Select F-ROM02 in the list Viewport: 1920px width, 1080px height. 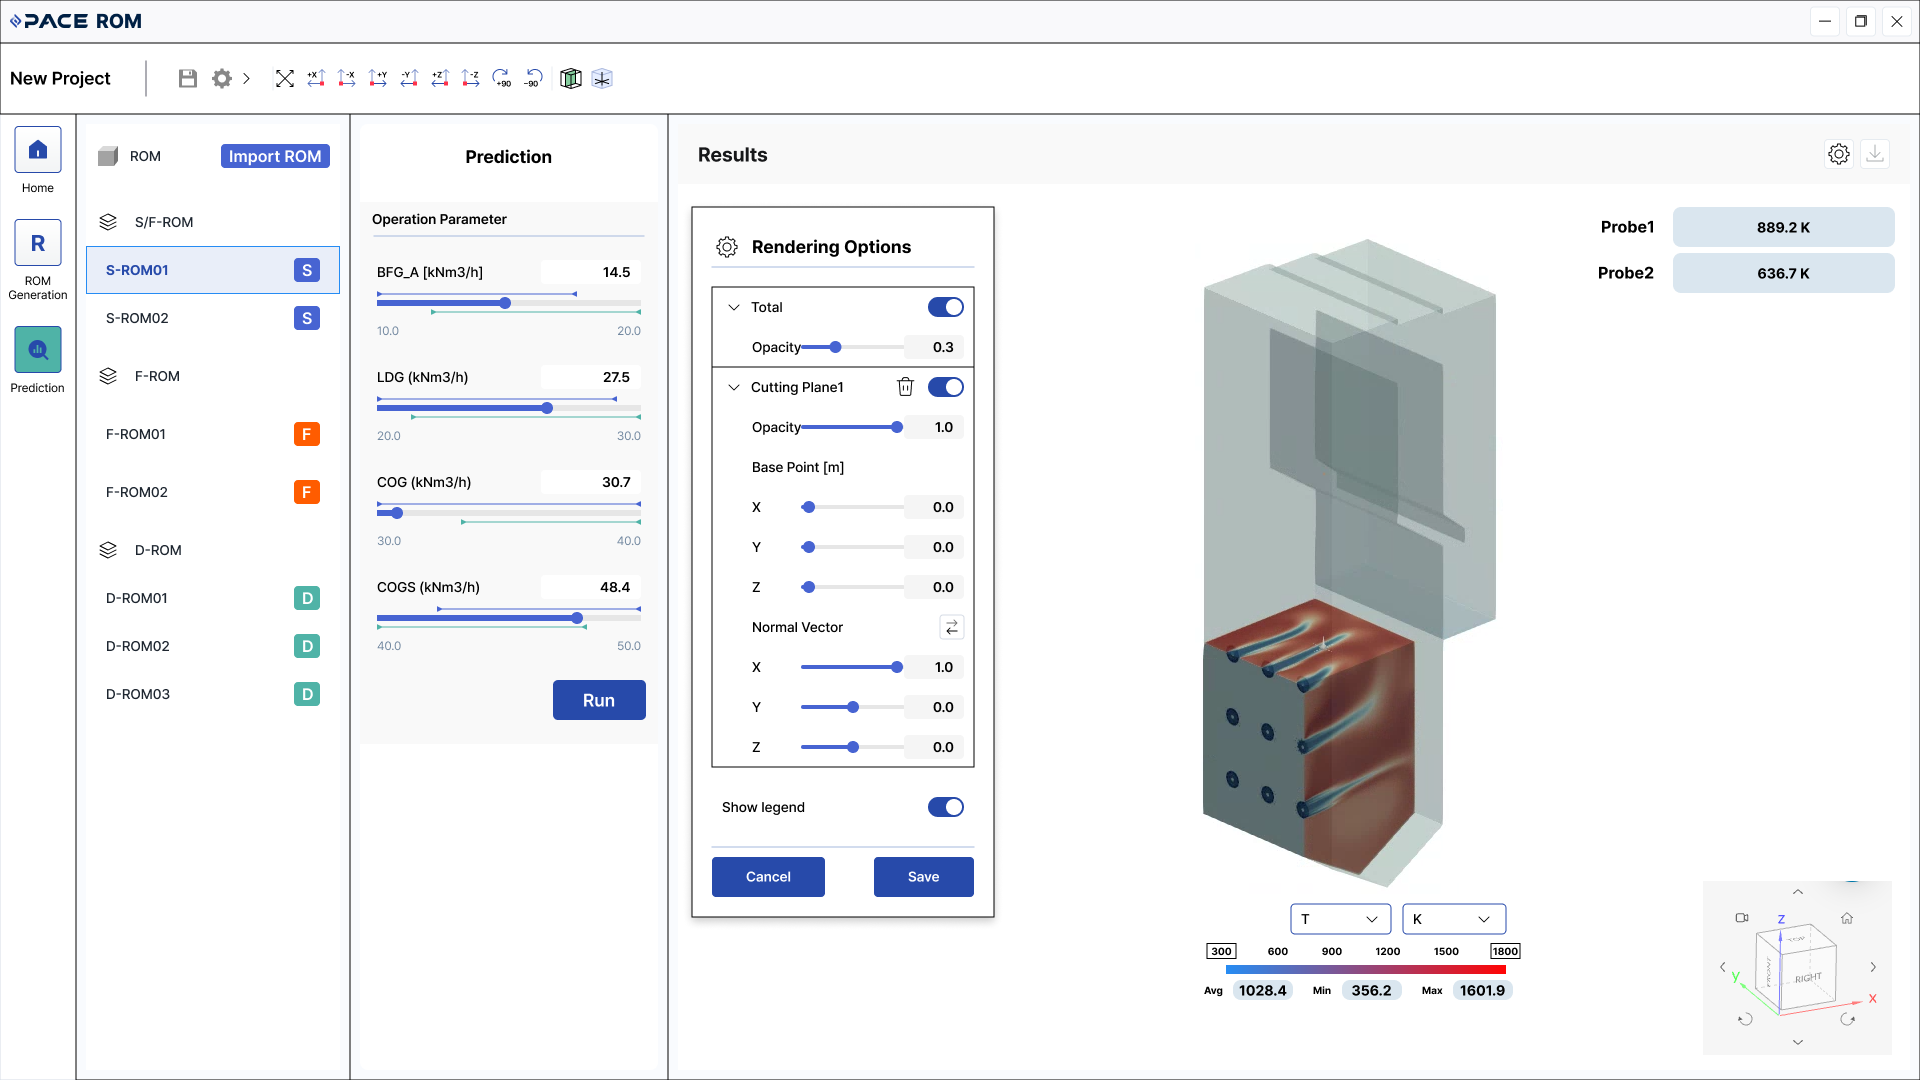[x=213, y=492]
